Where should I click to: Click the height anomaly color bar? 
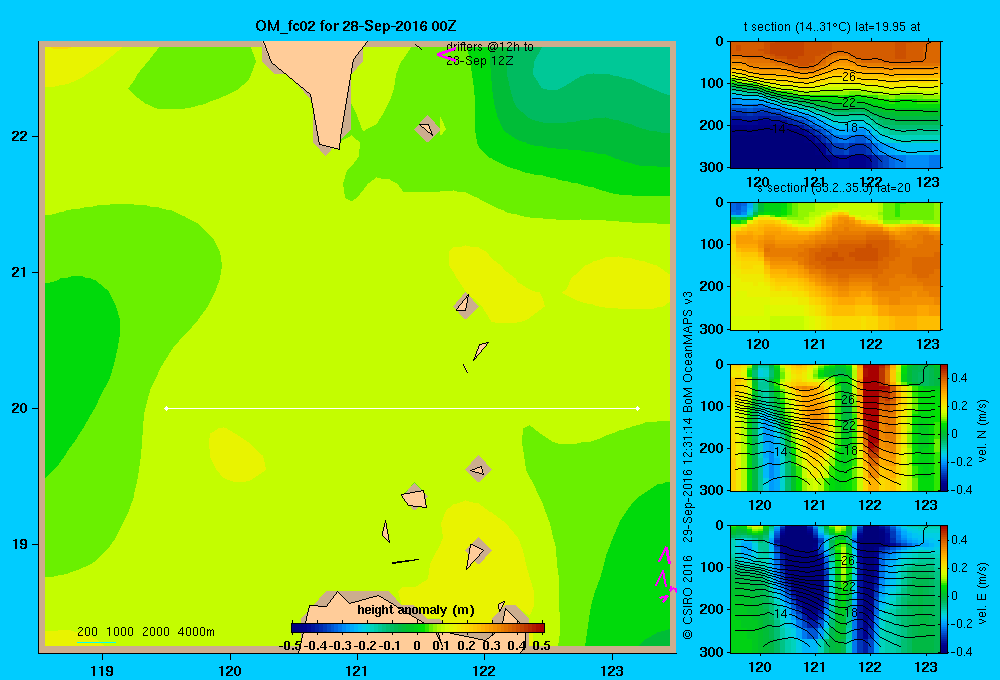point(417,628)
